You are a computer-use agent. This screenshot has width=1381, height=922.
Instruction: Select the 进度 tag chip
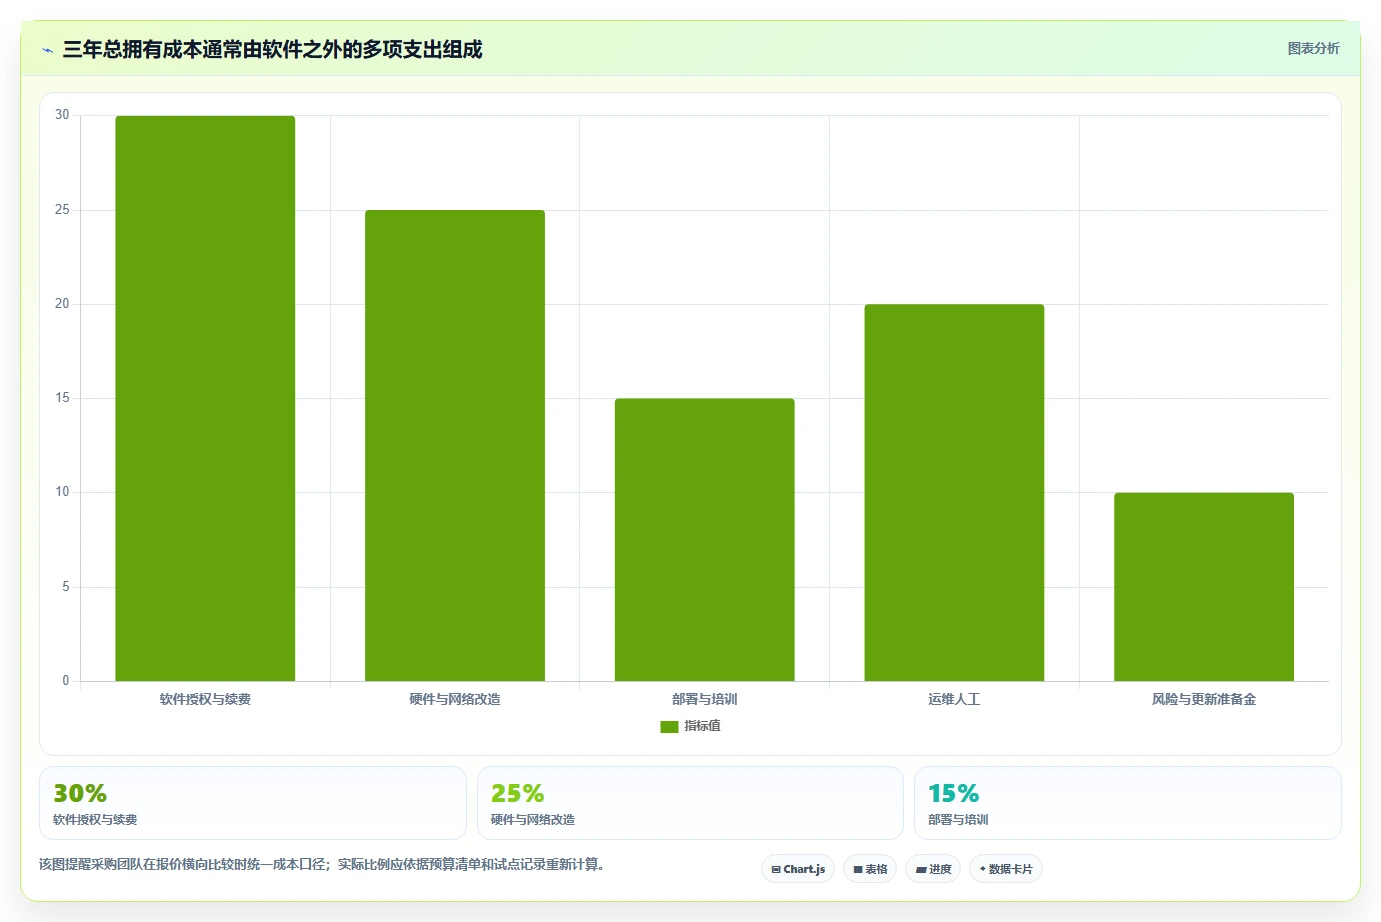[933, 869]
